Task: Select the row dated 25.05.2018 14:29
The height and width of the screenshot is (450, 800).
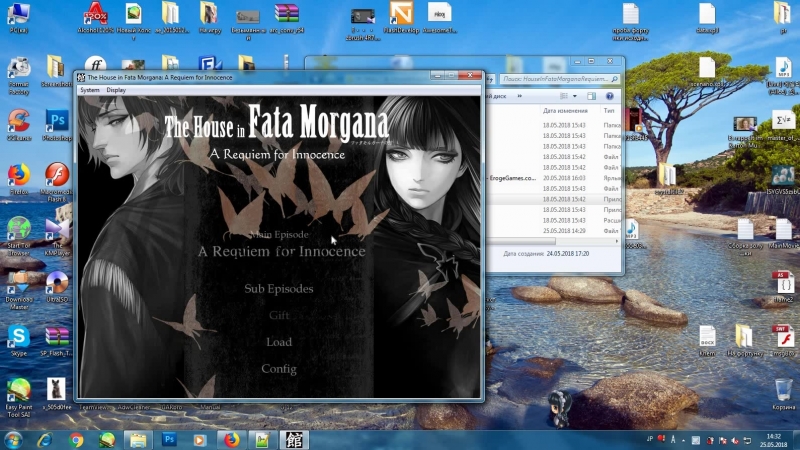Action: (x=554, y=231)
